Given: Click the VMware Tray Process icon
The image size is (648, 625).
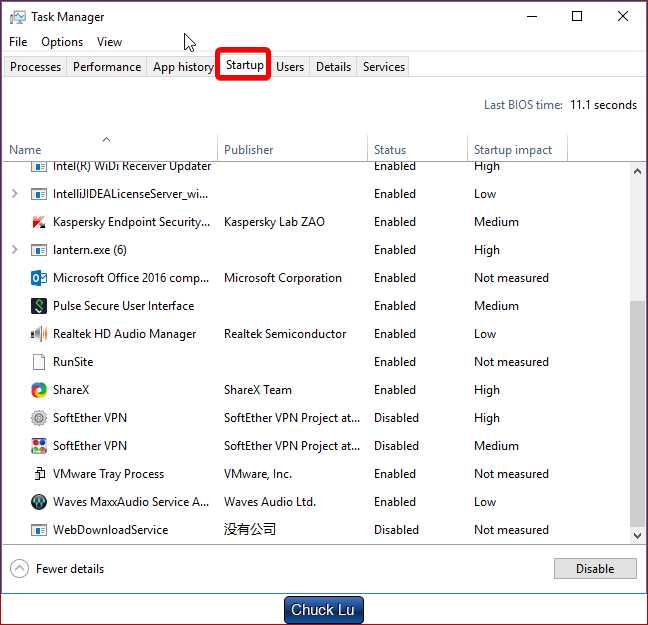Looking at the screenshot, I should 39,474.
